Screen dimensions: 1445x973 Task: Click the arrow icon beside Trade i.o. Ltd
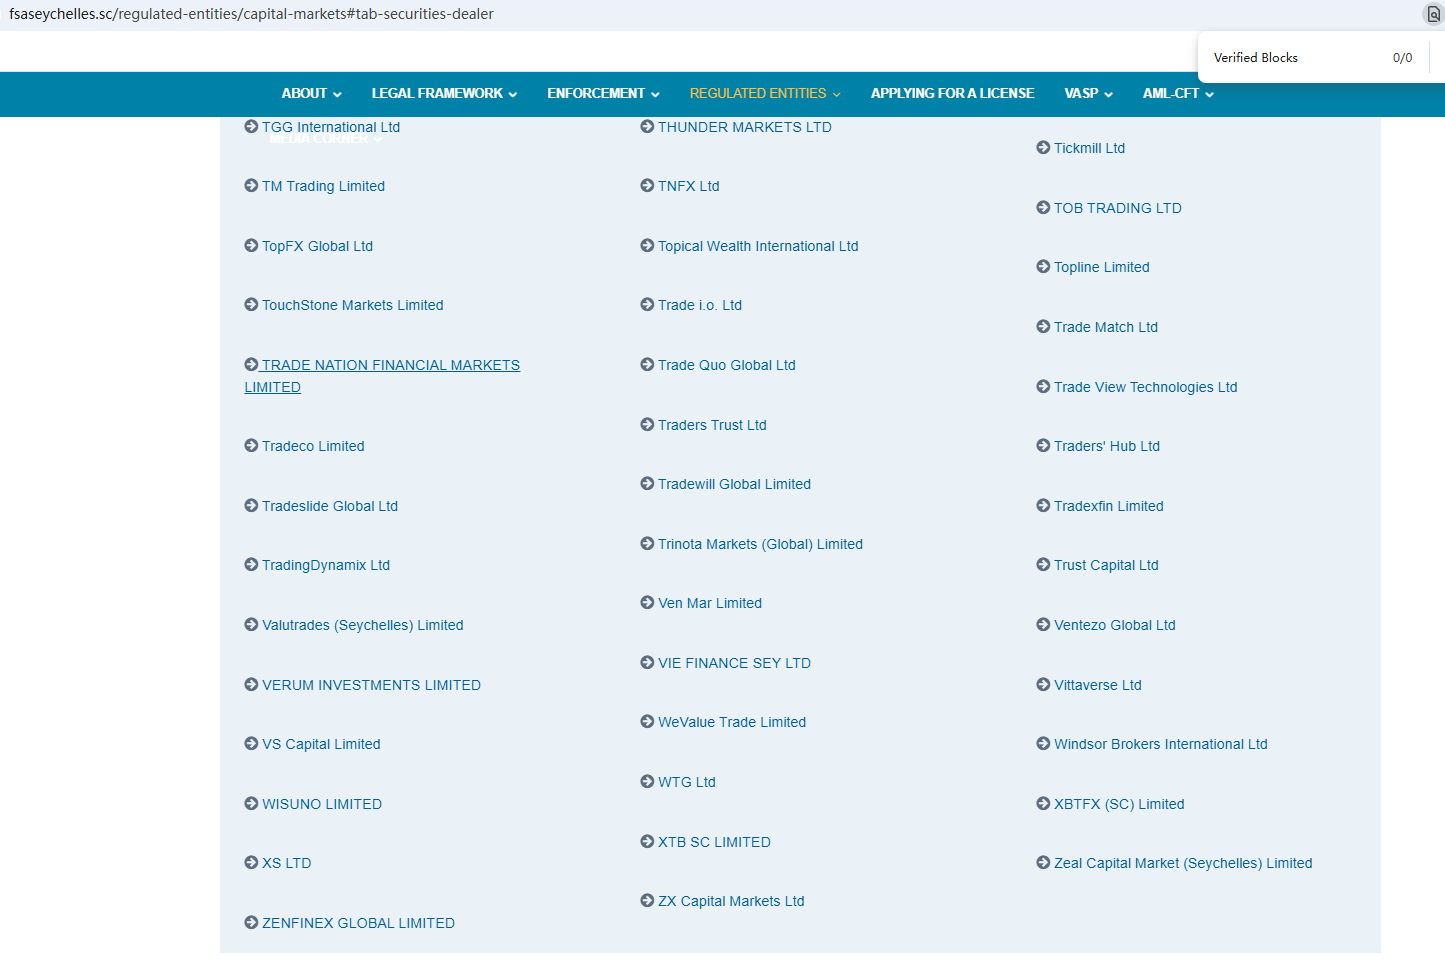pos(647,304)
